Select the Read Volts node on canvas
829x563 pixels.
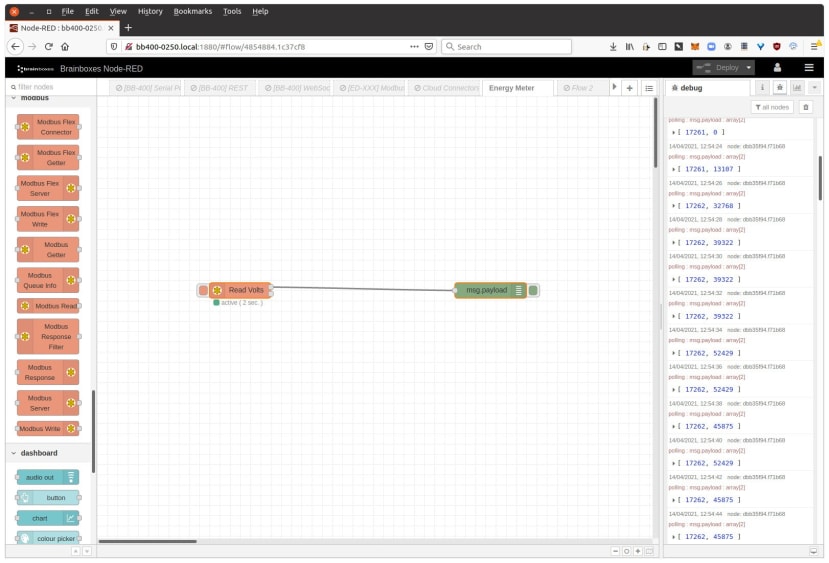[241, 290]
